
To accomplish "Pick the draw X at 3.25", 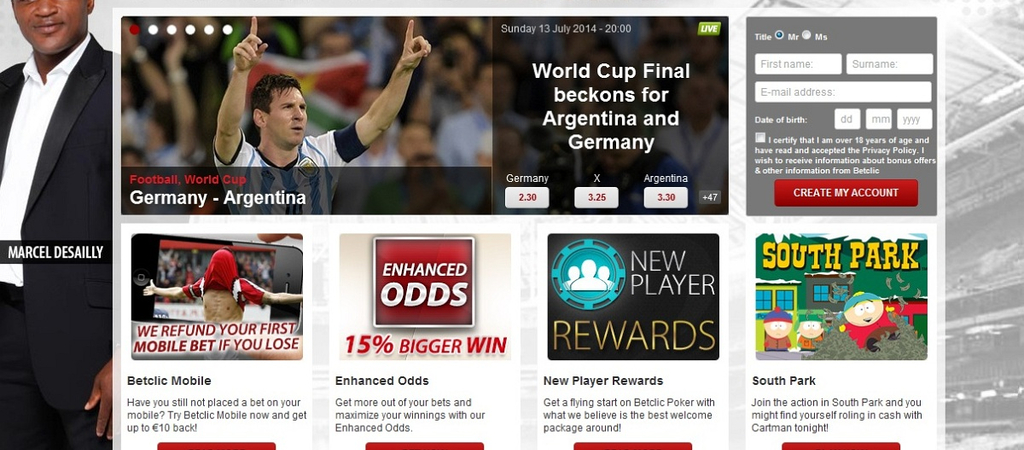I will [596, 197].
